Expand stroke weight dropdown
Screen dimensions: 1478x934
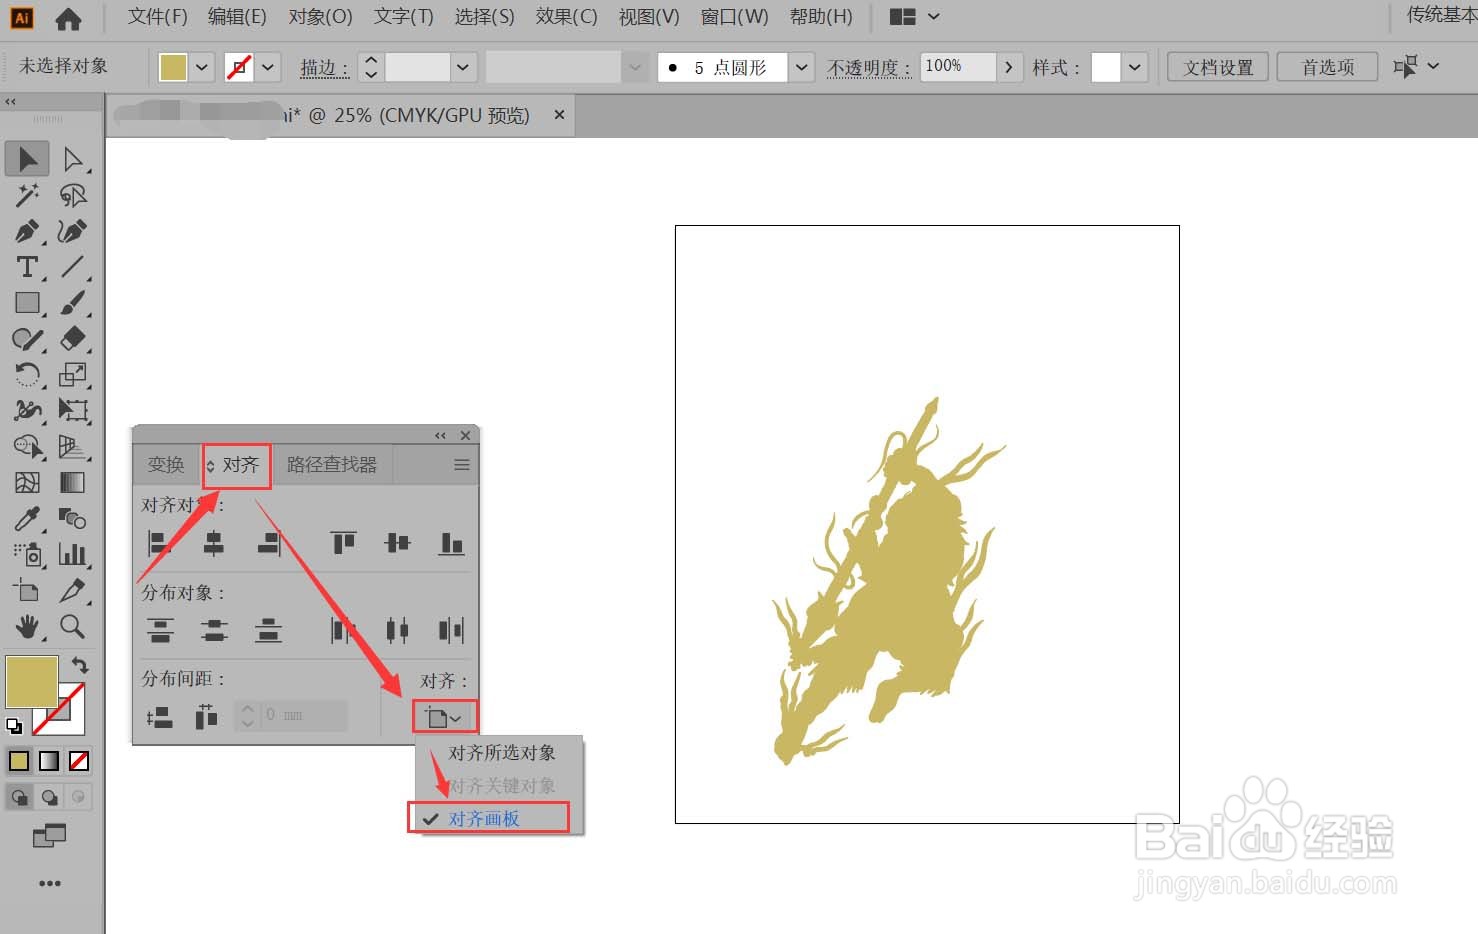462,67
